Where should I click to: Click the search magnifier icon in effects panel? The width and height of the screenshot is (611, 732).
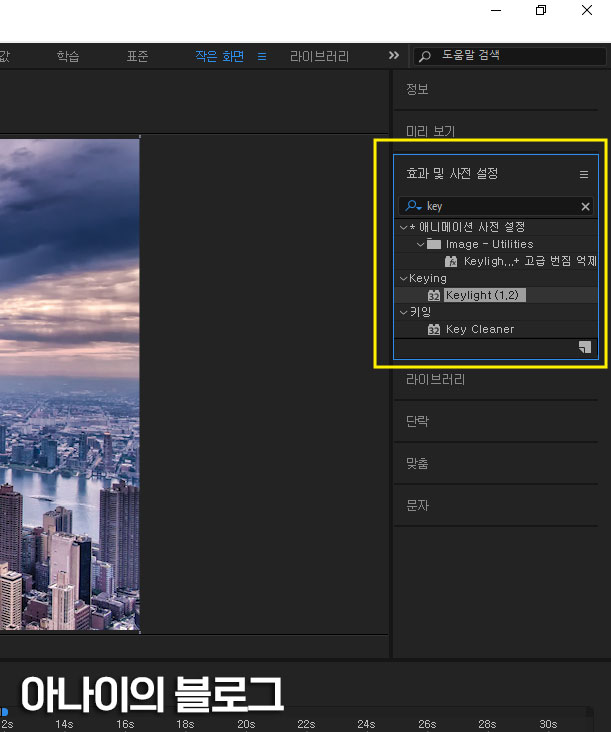pyautogui.click(x=413, y=207)
